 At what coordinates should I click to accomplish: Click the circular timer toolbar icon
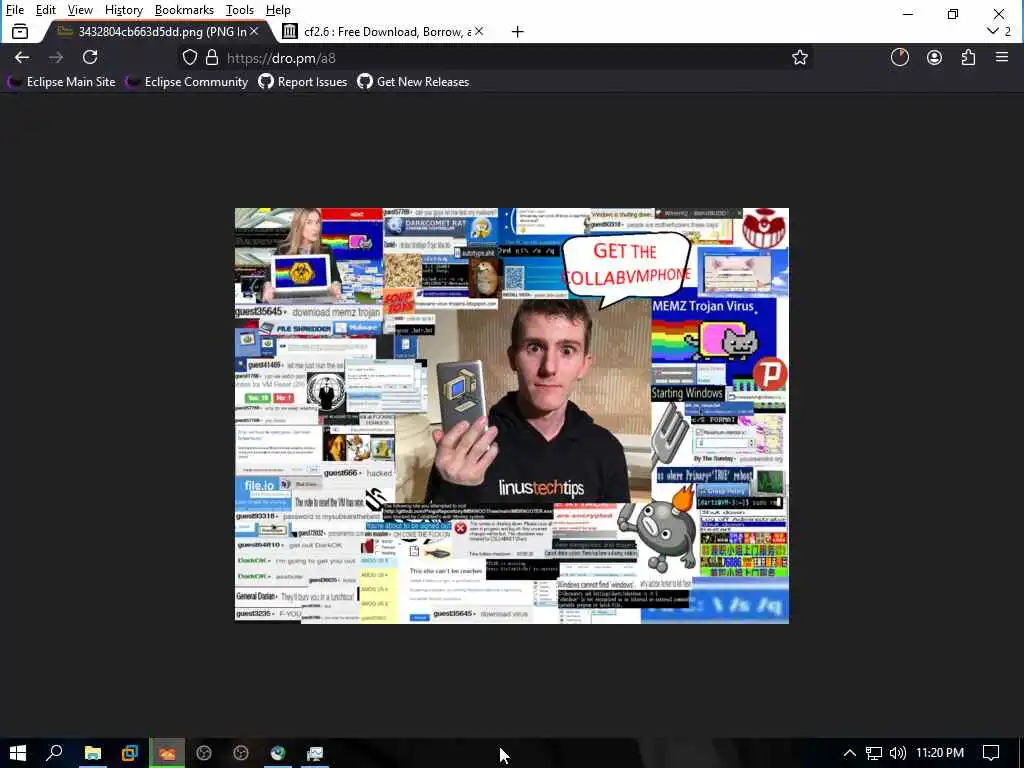tap(900, 57)
